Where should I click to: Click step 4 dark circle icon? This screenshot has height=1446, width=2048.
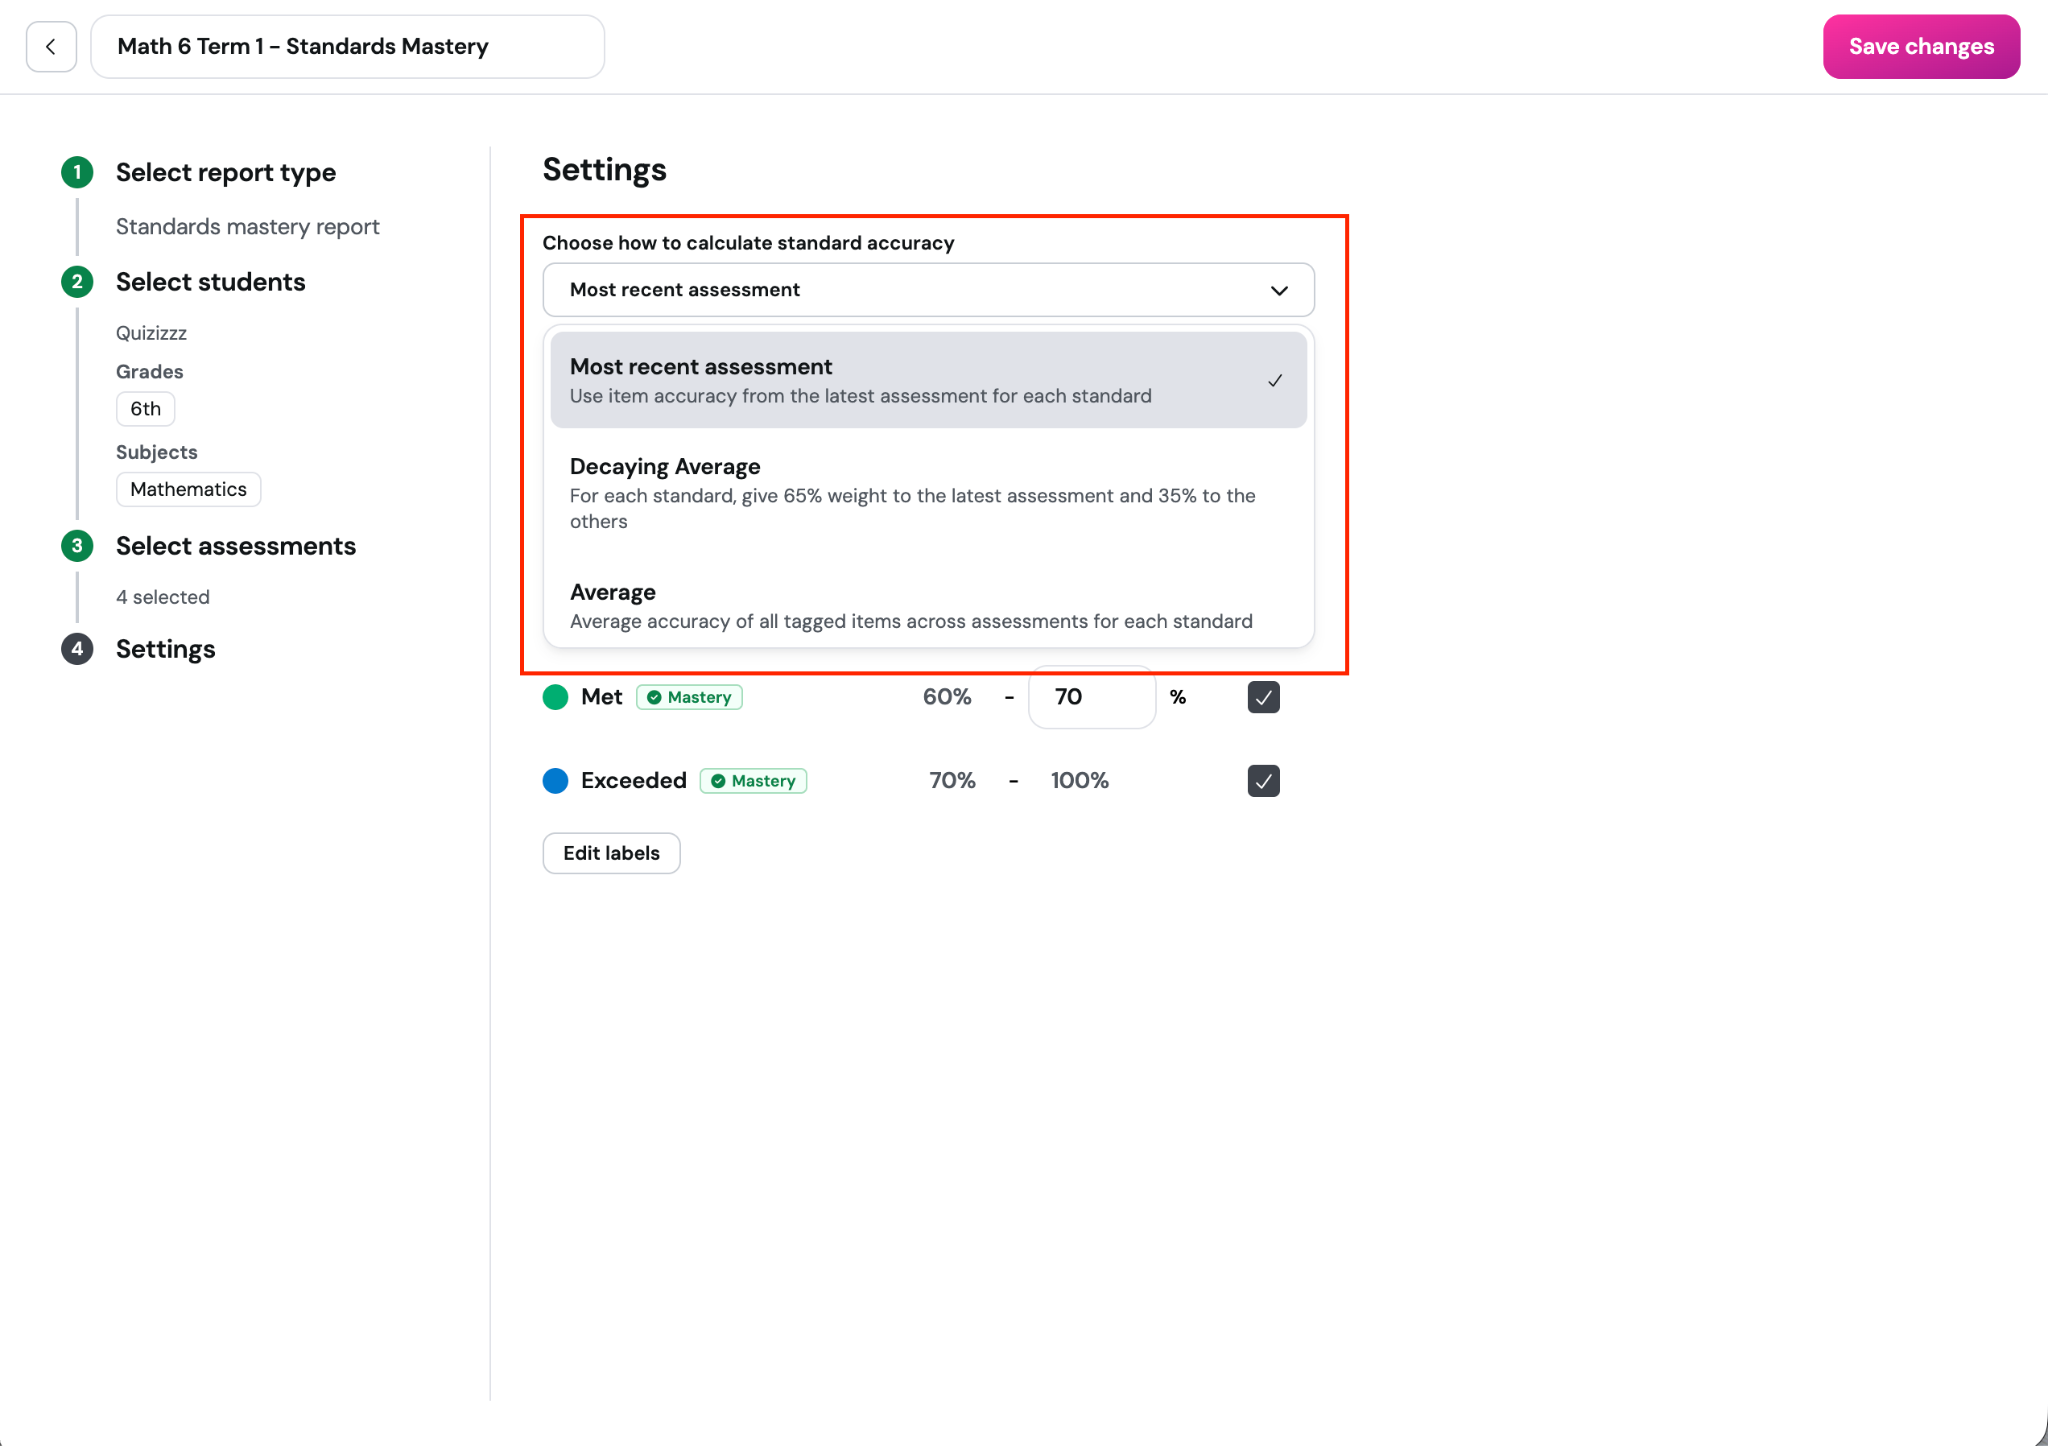pyautogui.click(x=77, y=649)
